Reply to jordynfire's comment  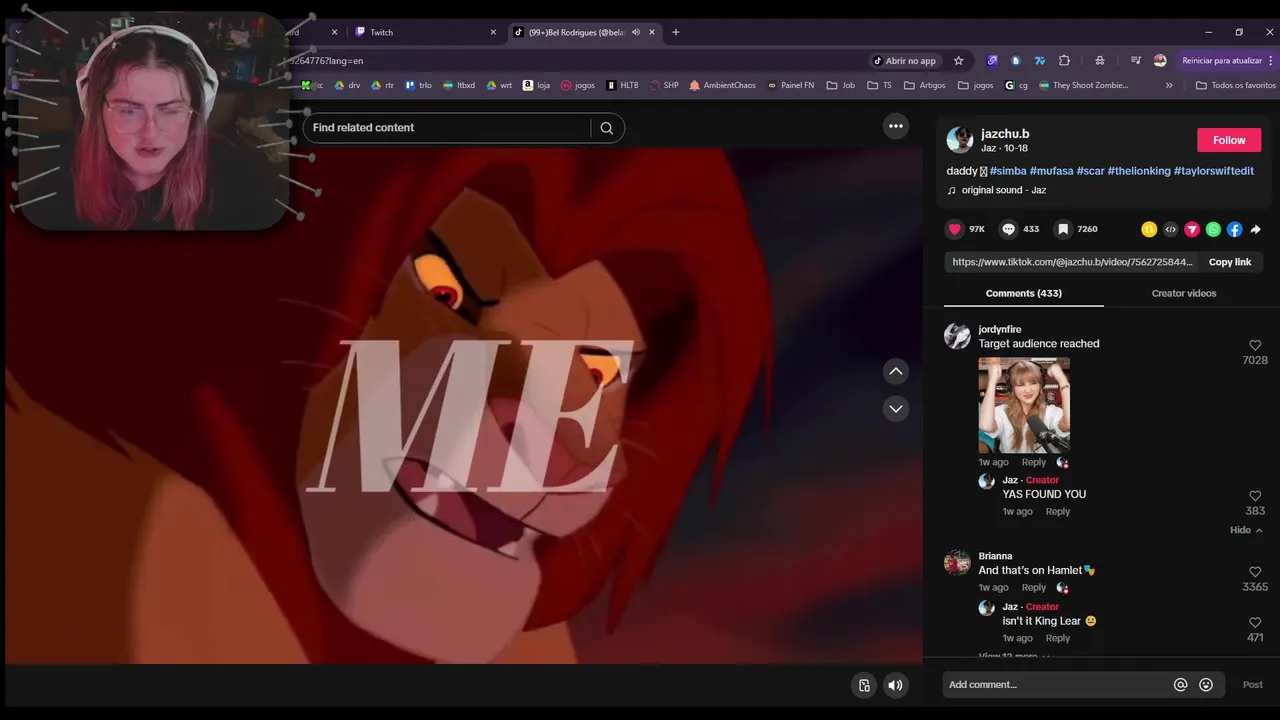point(1034,462)
